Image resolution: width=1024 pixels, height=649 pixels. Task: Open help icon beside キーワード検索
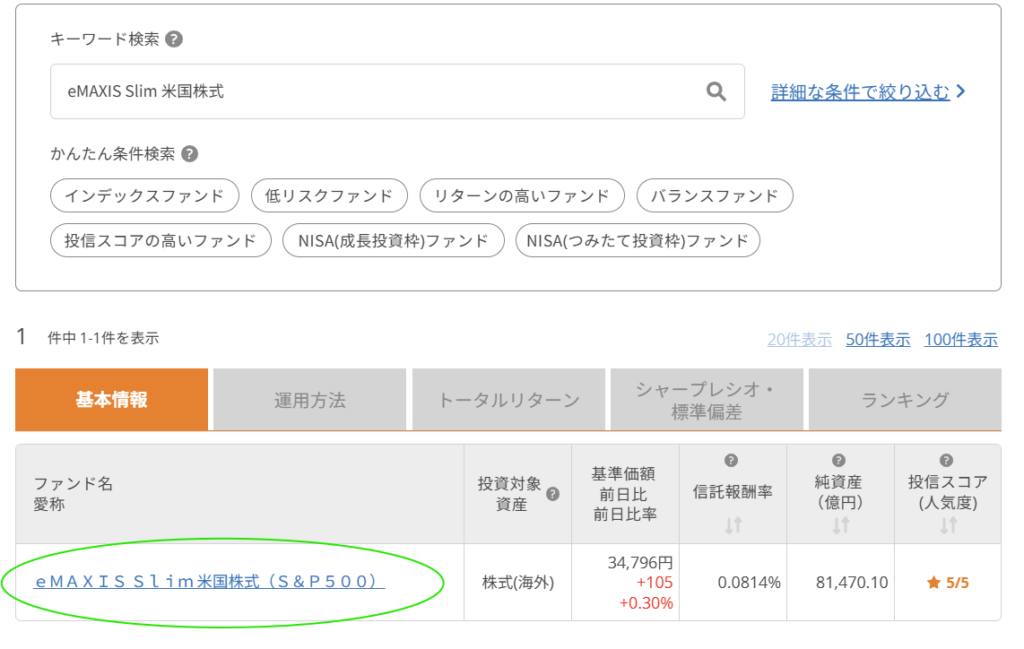pos(174,39)
